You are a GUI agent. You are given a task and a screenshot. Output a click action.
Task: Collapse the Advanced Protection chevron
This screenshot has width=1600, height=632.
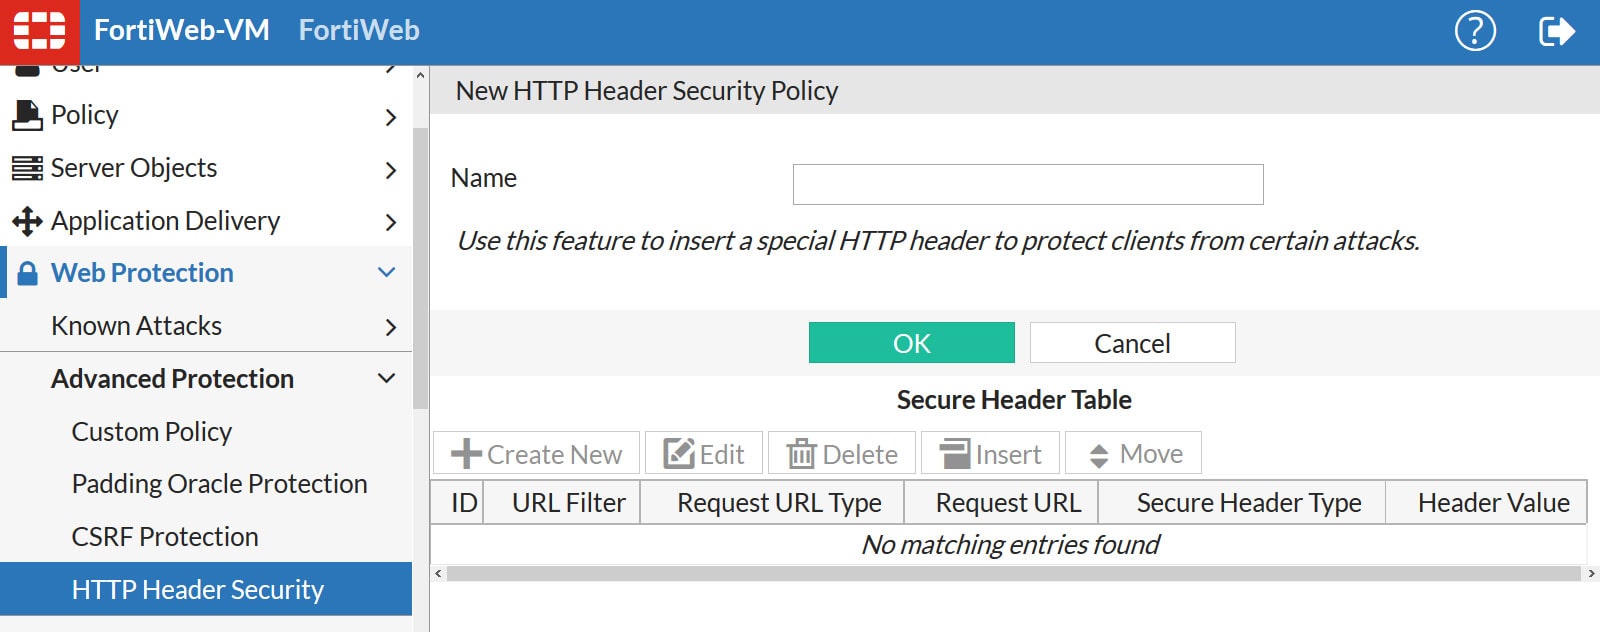click(x=387, y=378)
